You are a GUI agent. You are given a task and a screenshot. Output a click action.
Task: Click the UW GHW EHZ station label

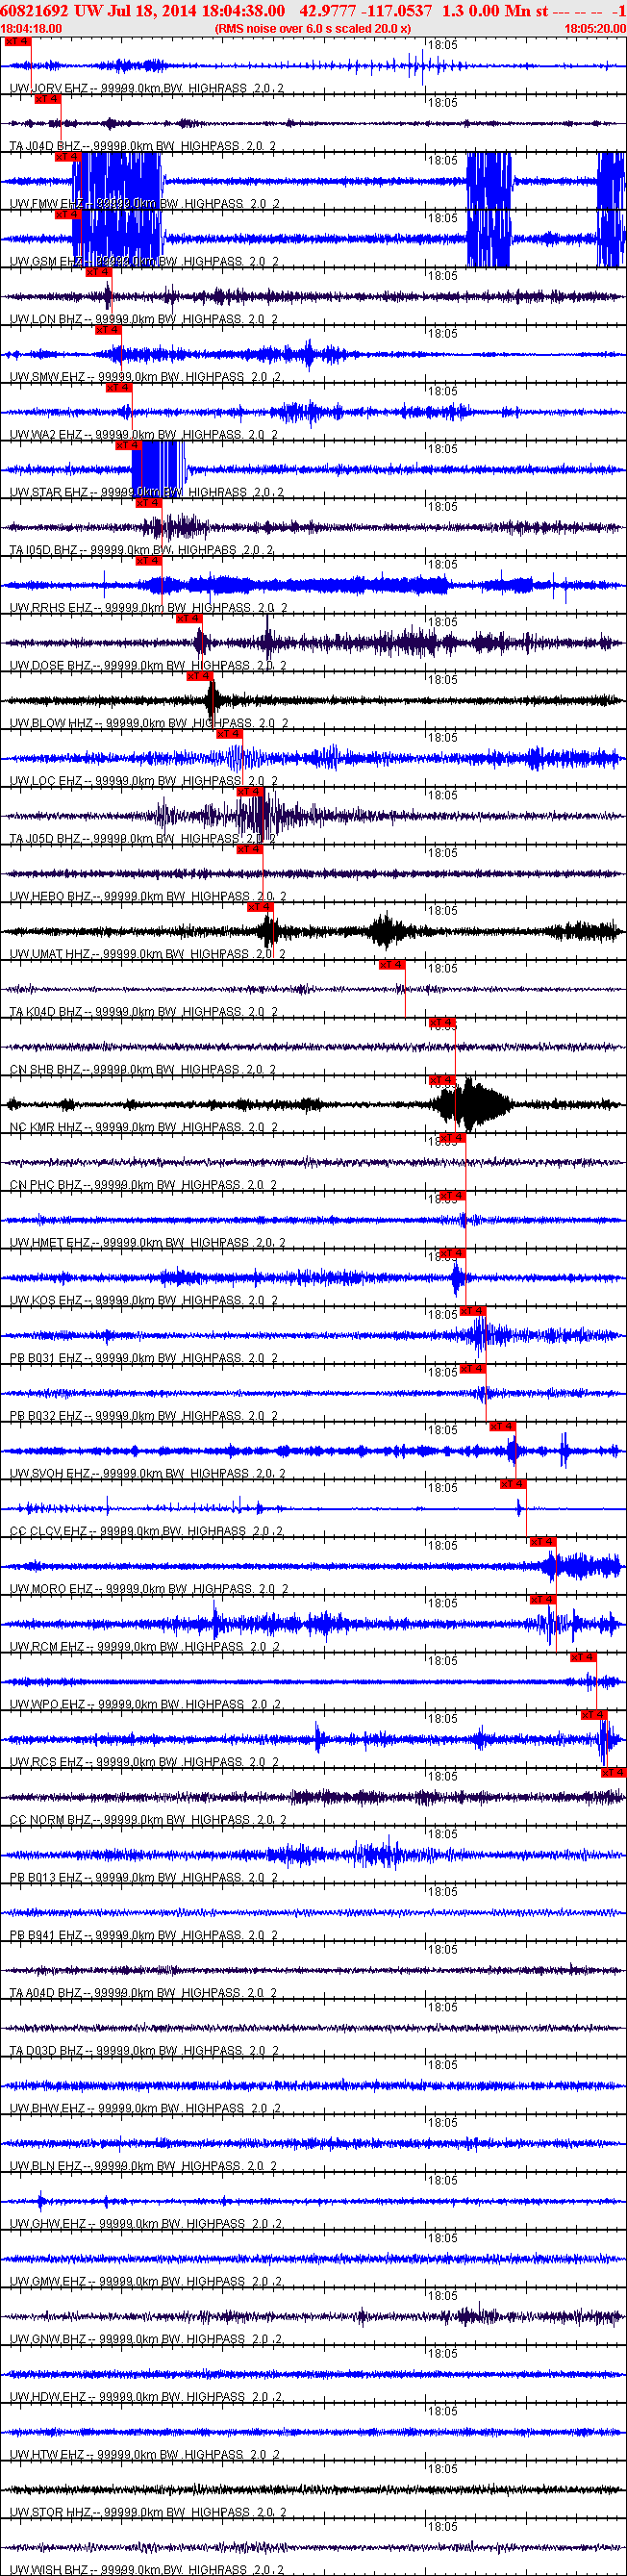(x=49, y=2225)
